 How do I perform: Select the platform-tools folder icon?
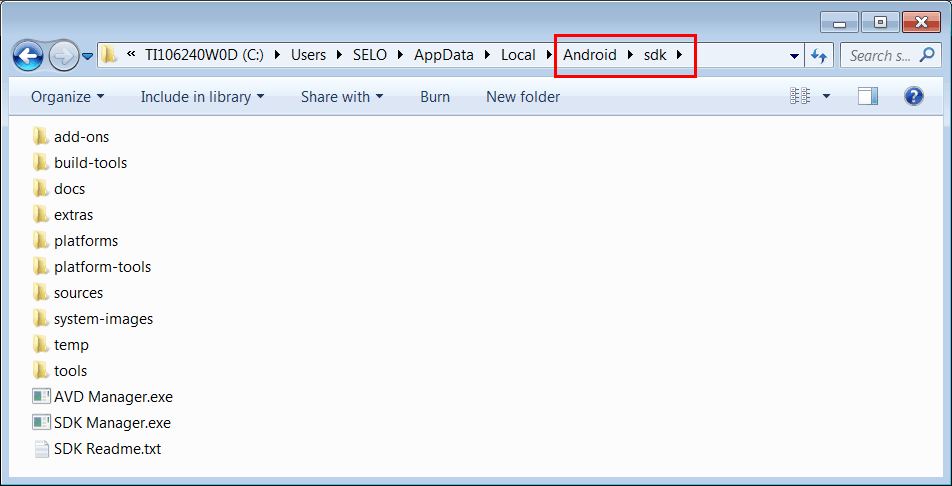click(40, 266)
